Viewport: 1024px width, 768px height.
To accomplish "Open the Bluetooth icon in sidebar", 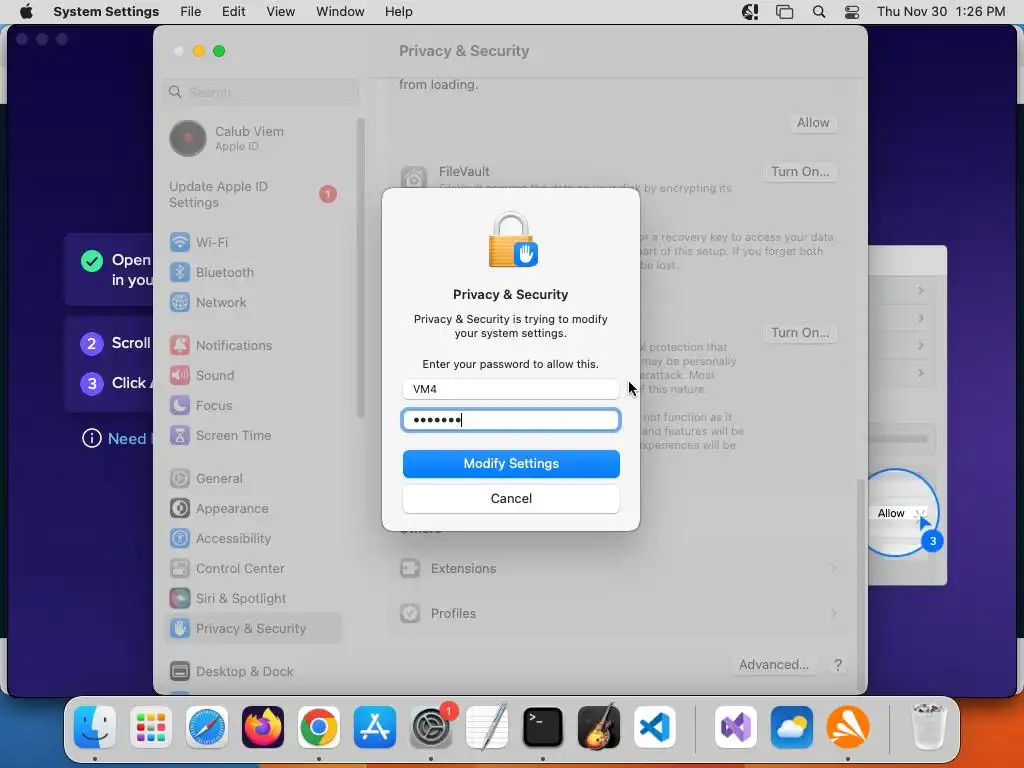I will coord(180,272).
